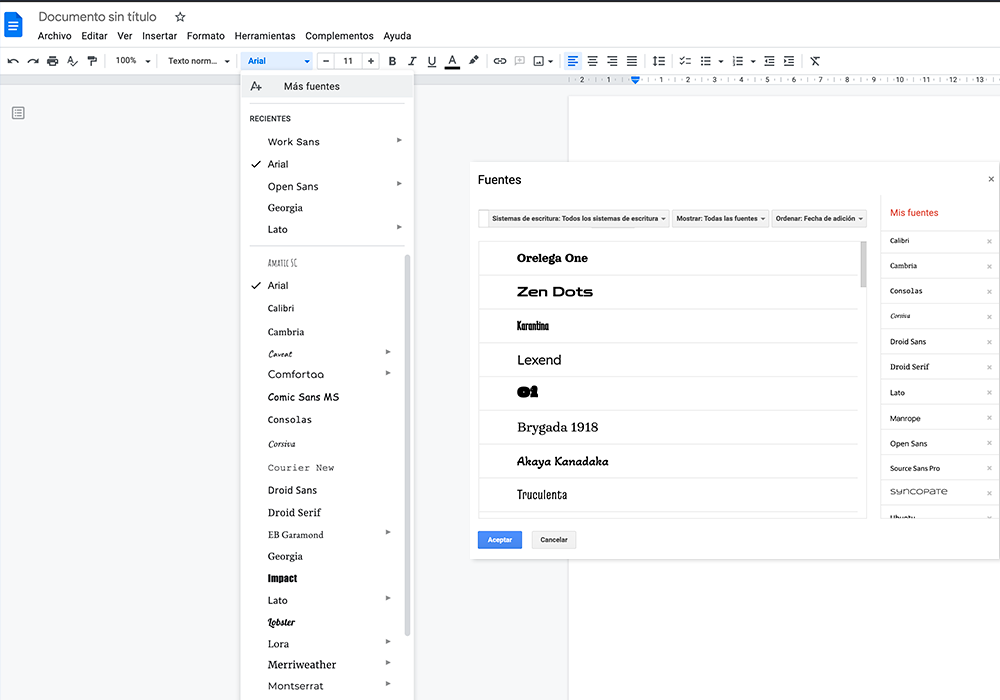This screenshot has height=700, width=1000.
Task: Increase font size with plus button
Action: [371, 61]
